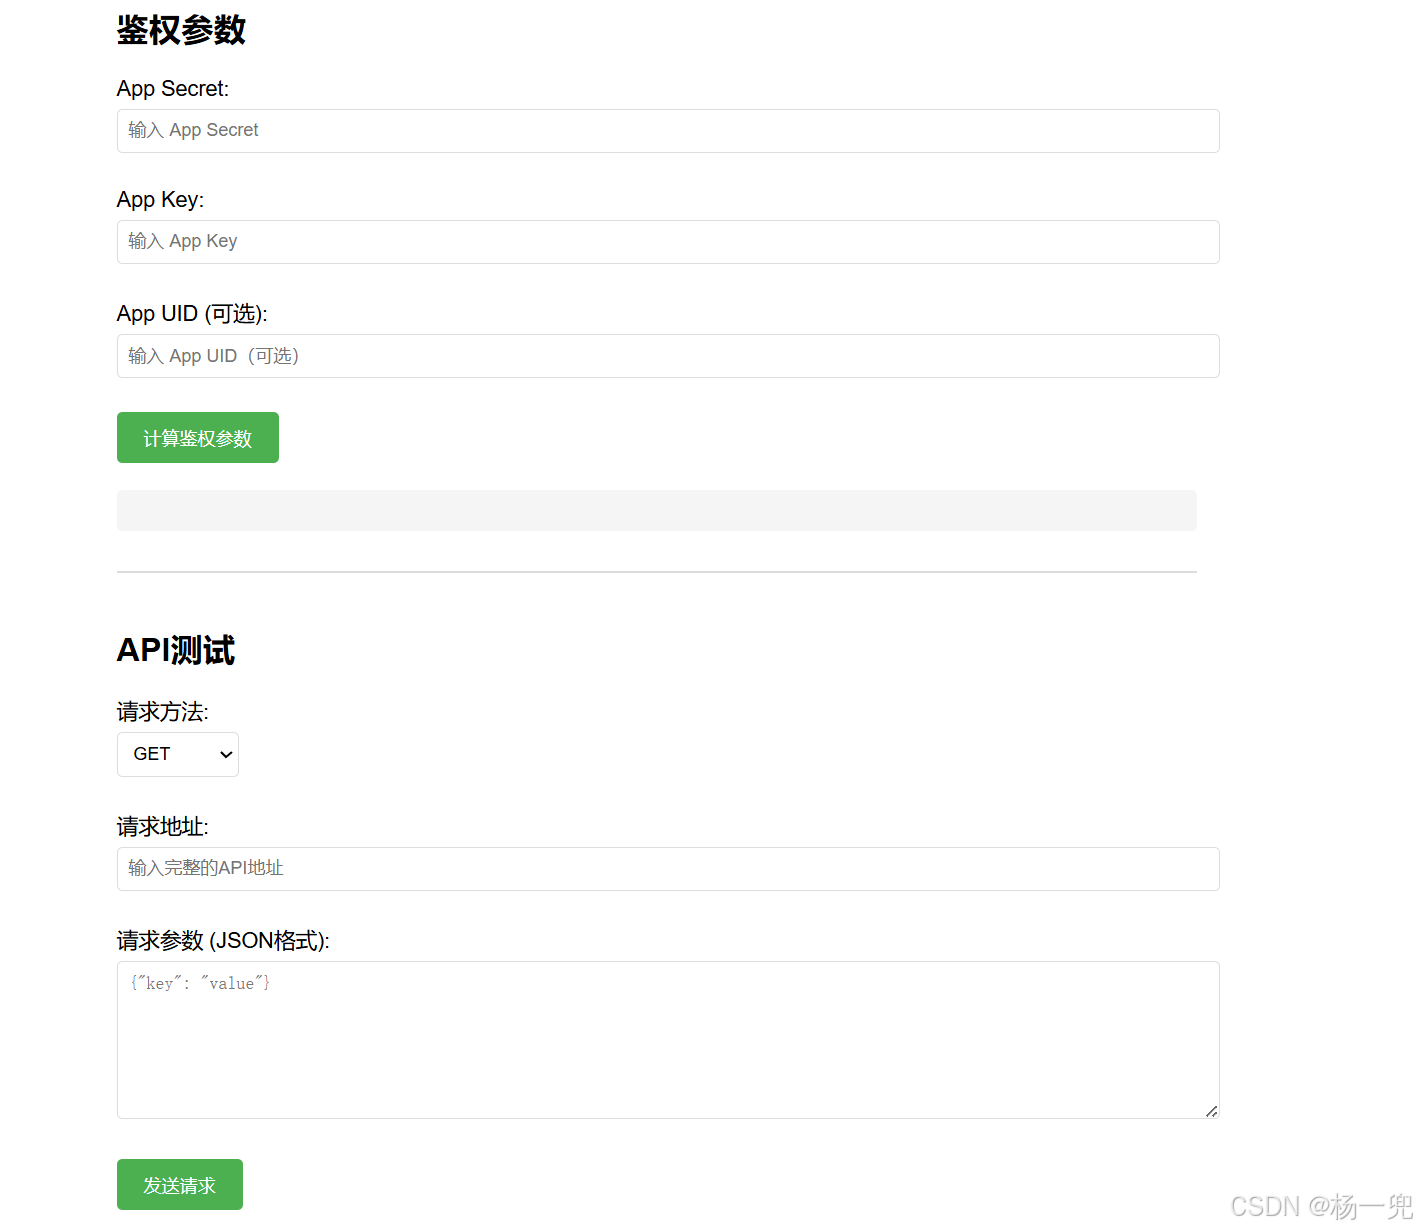This screenshot has height=1232, width=1417.
Task: Click the 输入完整的API地址 request URL field
Action: click(667, 868)
